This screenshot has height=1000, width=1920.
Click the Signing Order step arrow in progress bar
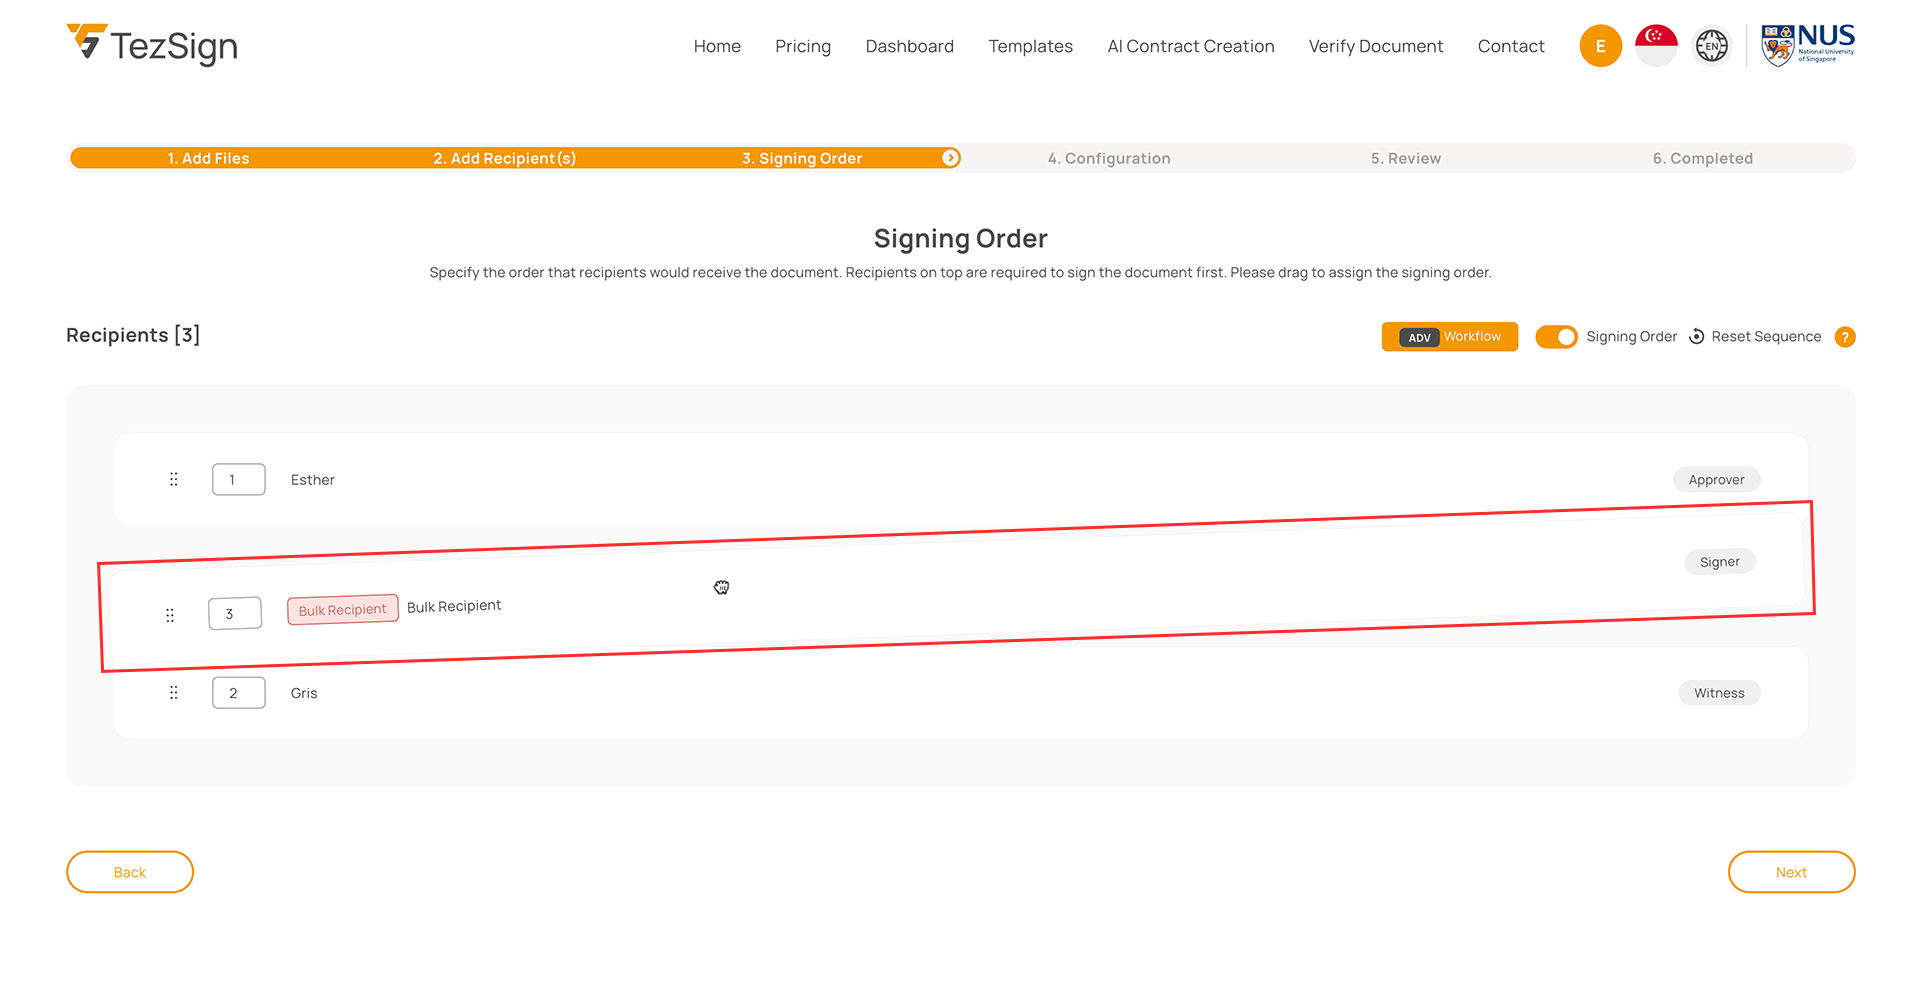[950, 158]
